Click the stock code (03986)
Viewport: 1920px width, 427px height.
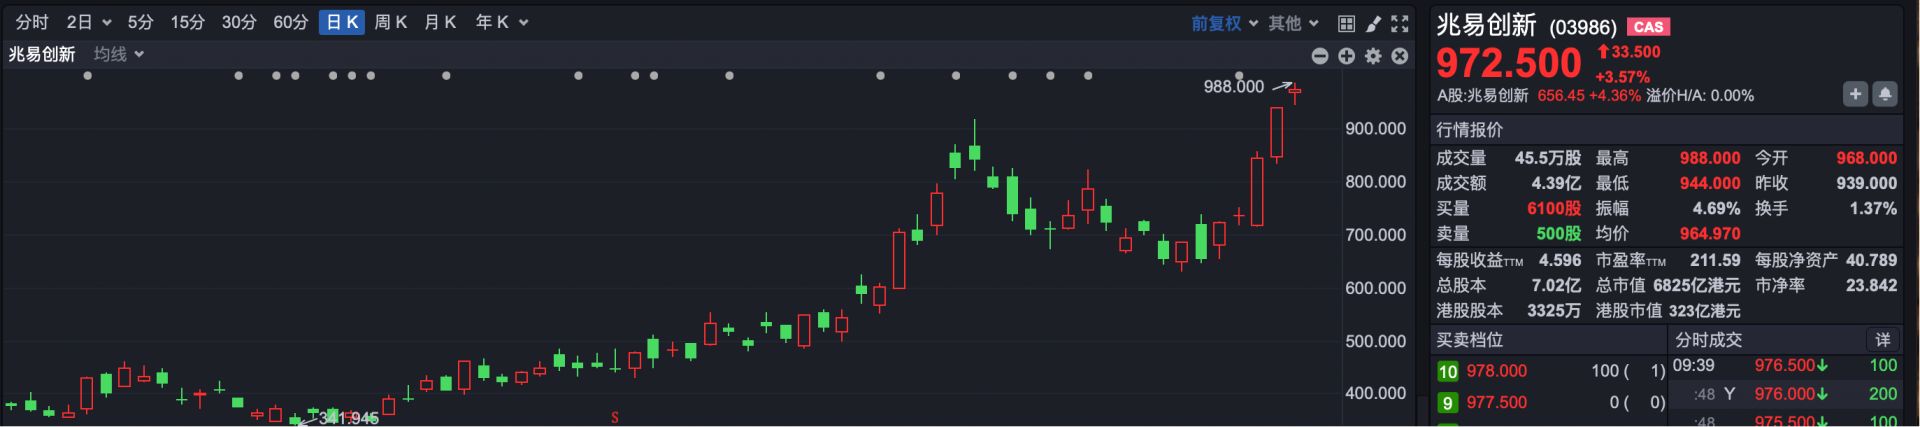[x=1582, y=27]
